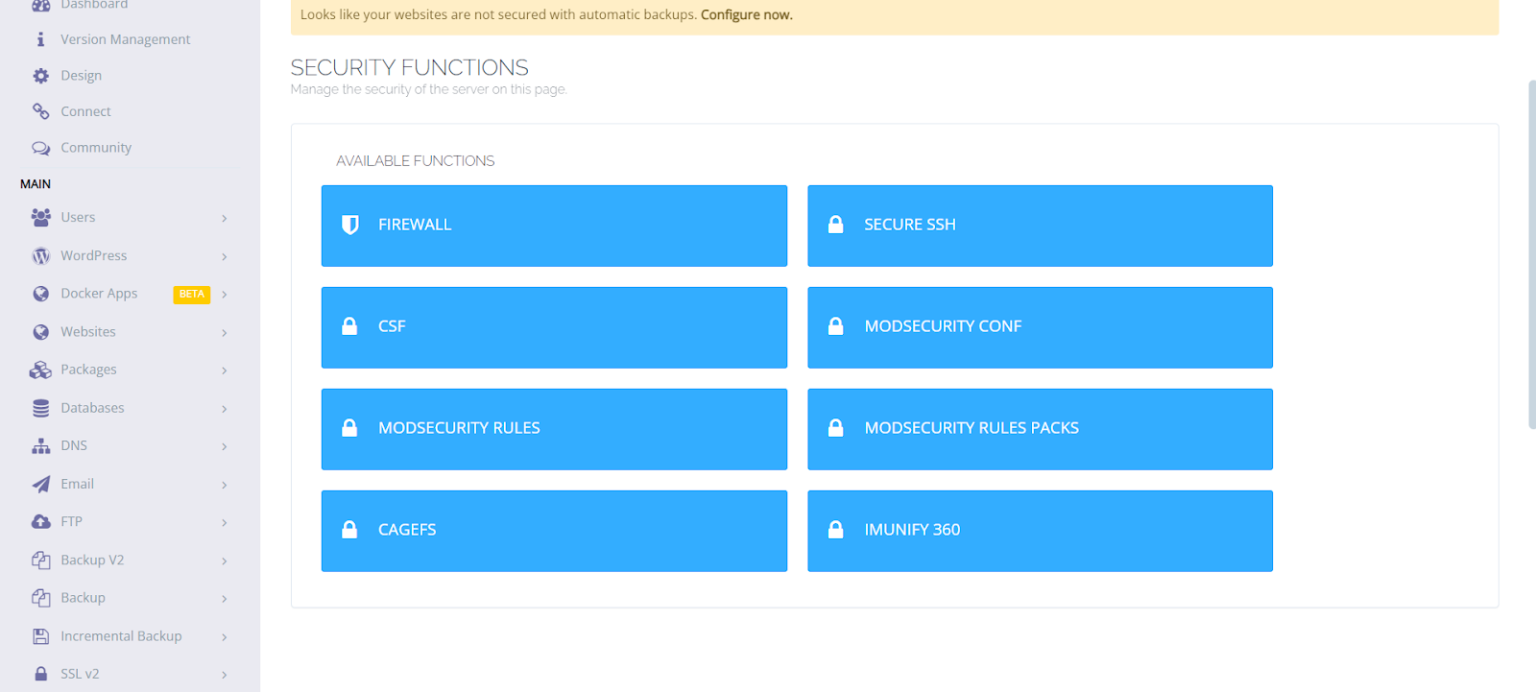
Task: Open Community via the chat bubble icon
Action: (40, 147)
